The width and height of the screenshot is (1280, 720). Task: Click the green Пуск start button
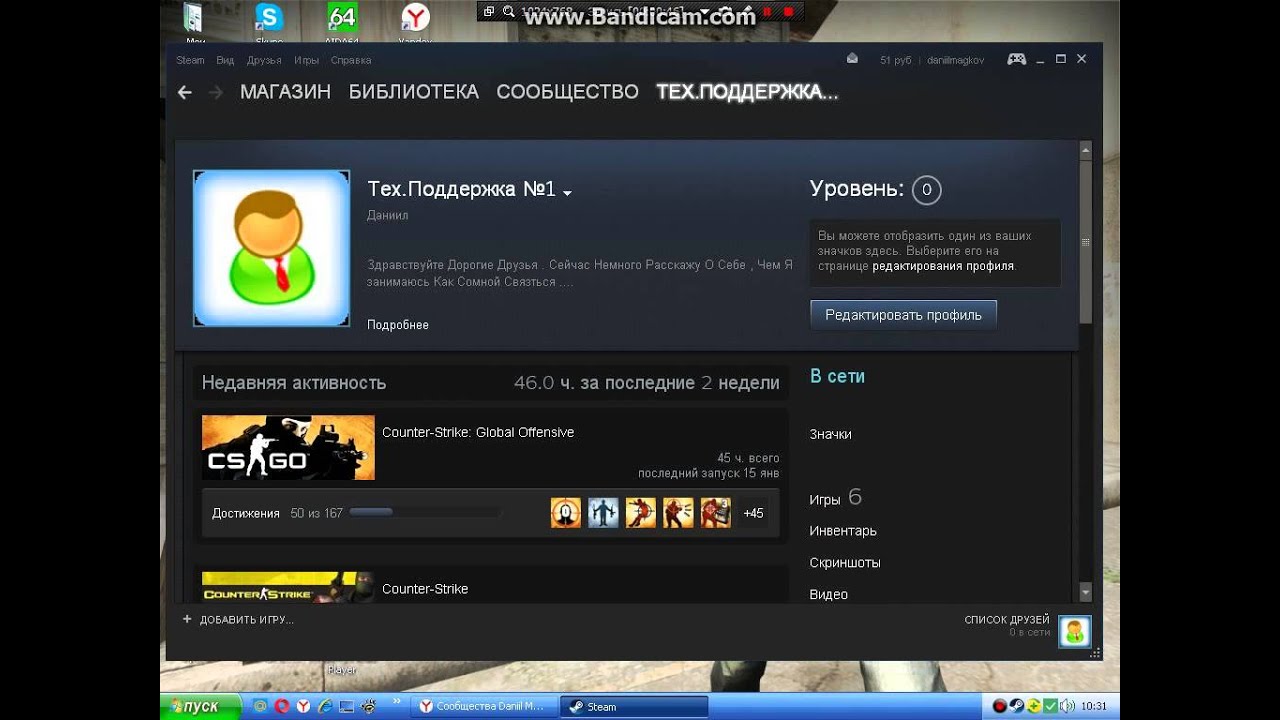(x=201, y=706)
